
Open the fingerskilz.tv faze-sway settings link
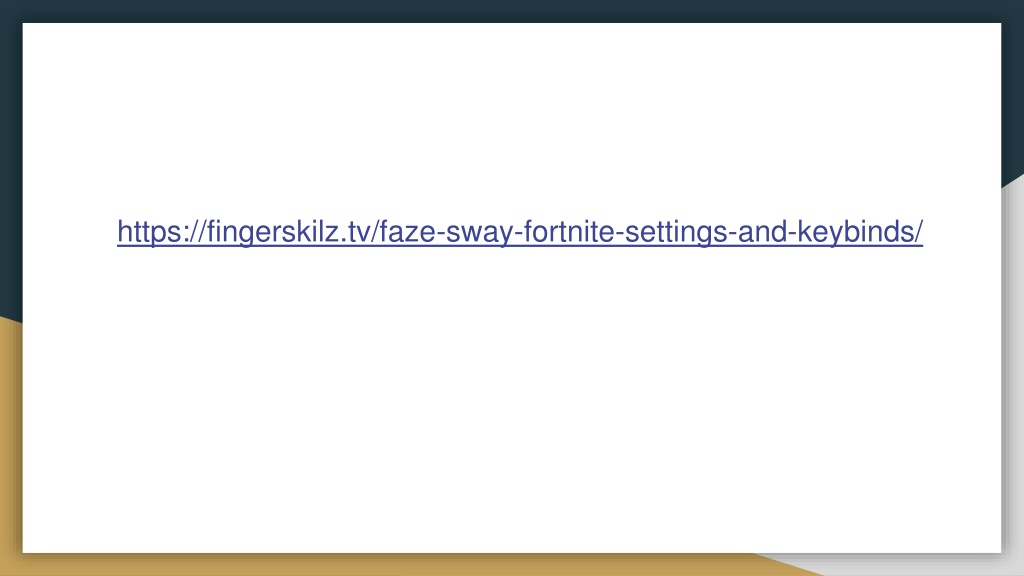pyautogui.click(x=520, y=232)
